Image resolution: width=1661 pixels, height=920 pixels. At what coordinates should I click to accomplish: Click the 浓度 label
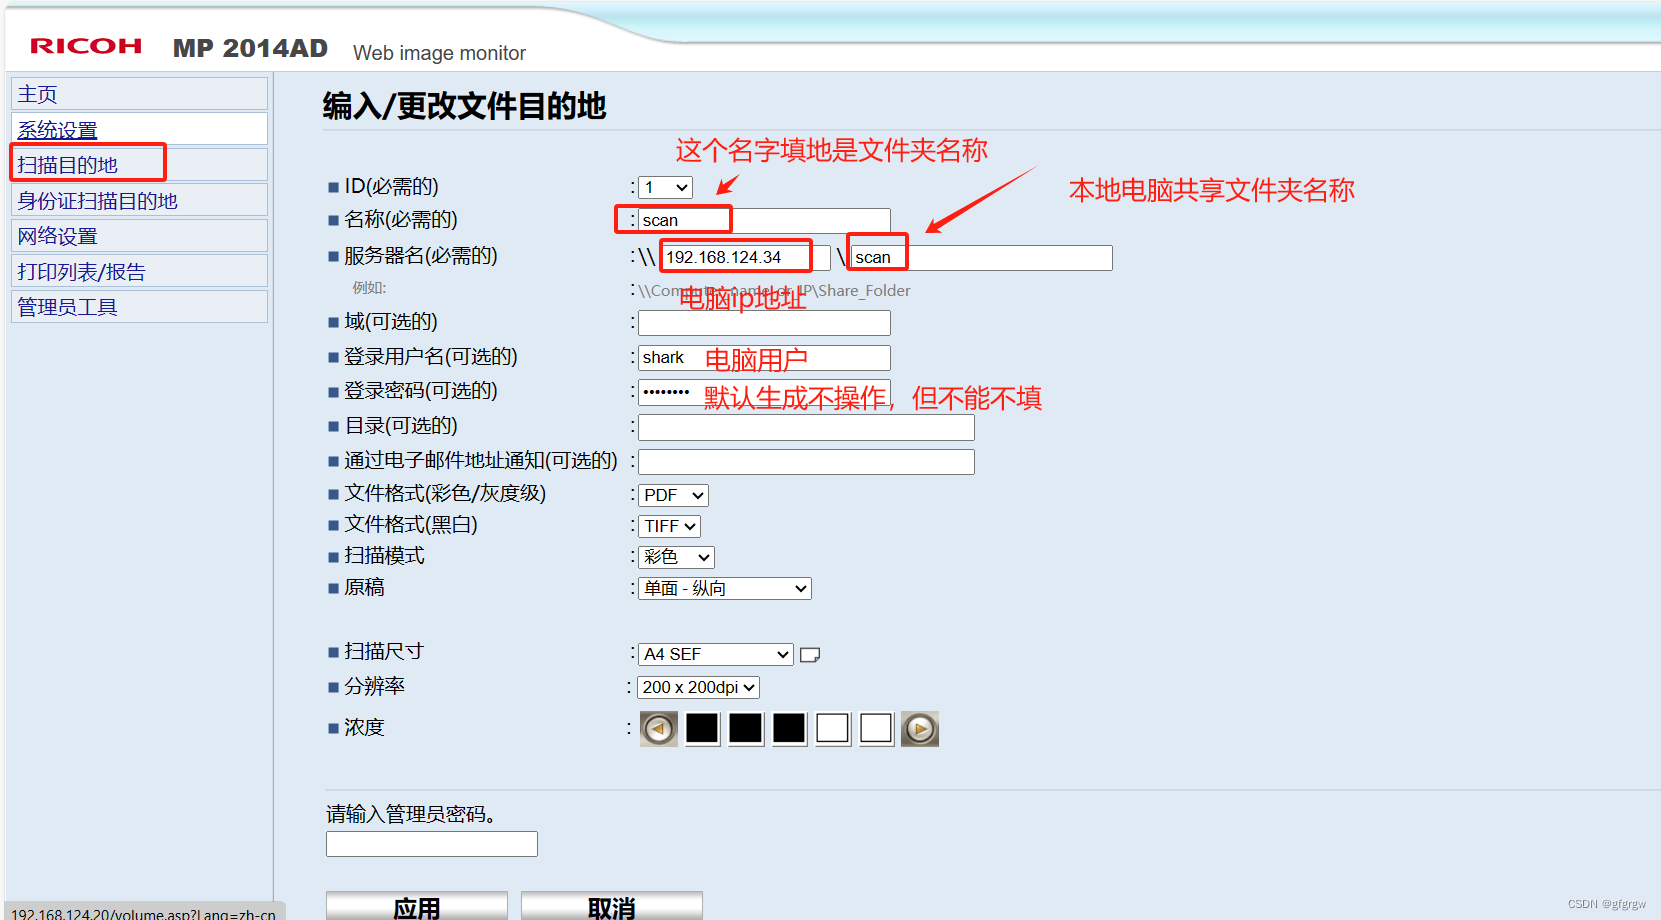365,727
